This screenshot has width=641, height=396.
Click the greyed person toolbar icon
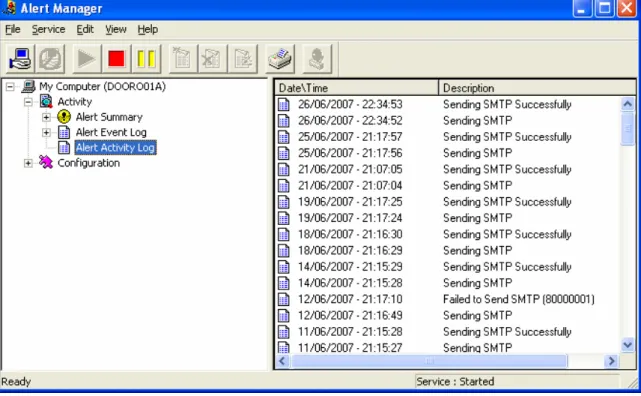pos(317,59)
